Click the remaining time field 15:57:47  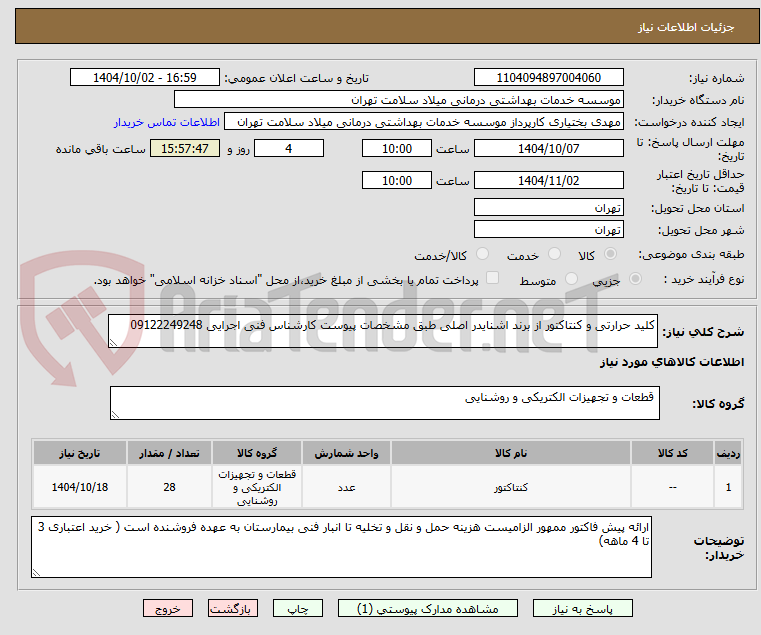(185, 149)
